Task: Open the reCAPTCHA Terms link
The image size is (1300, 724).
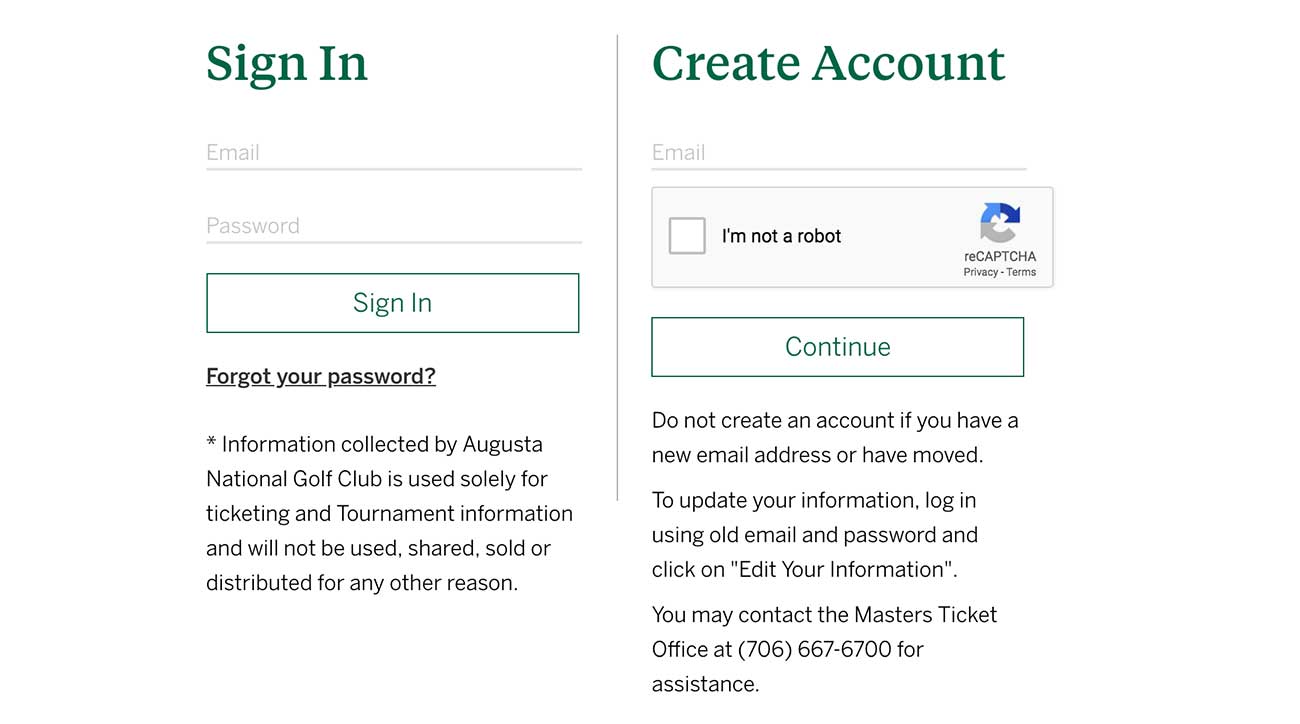Action: click(x=1021, y=272)
